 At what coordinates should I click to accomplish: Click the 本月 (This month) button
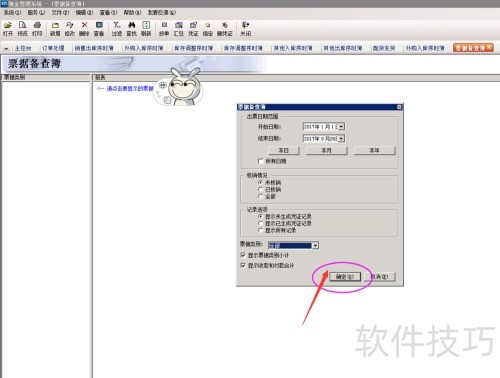click(326, 151)
